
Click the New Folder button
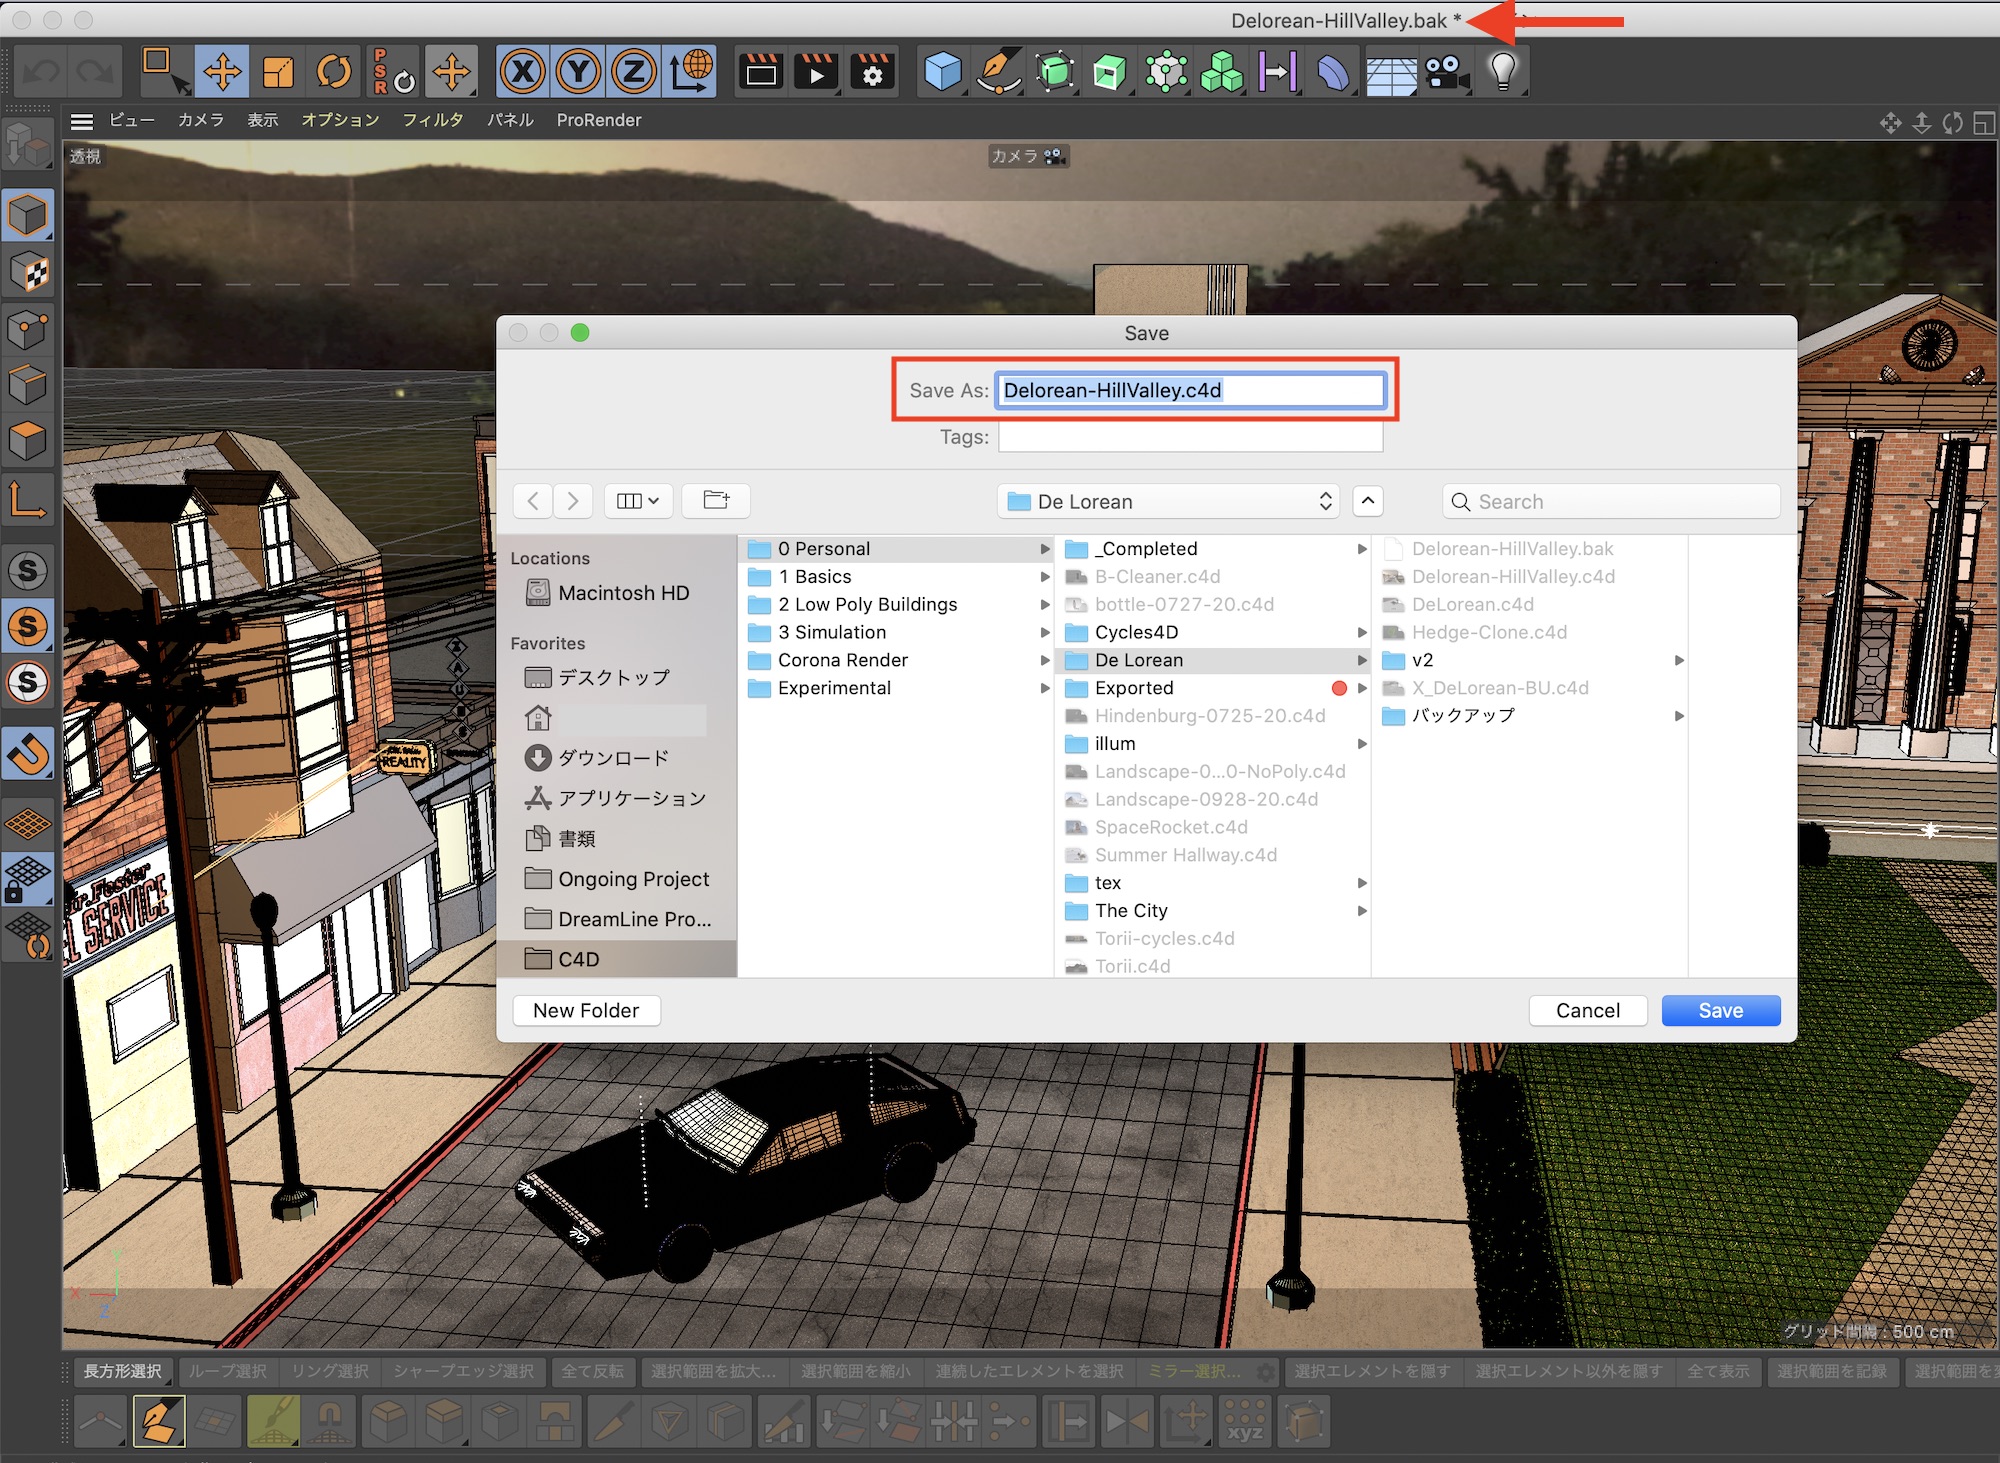tap(586, 1010)
